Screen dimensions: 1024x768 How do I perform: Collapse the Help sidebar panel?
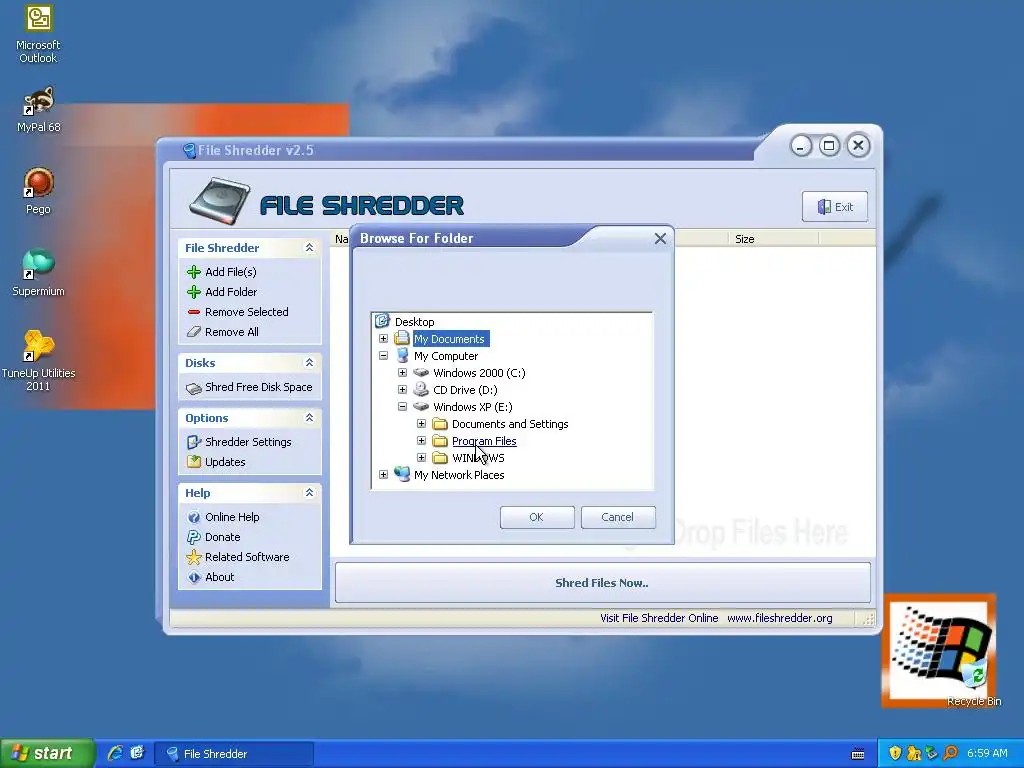[x=310, y=492]
